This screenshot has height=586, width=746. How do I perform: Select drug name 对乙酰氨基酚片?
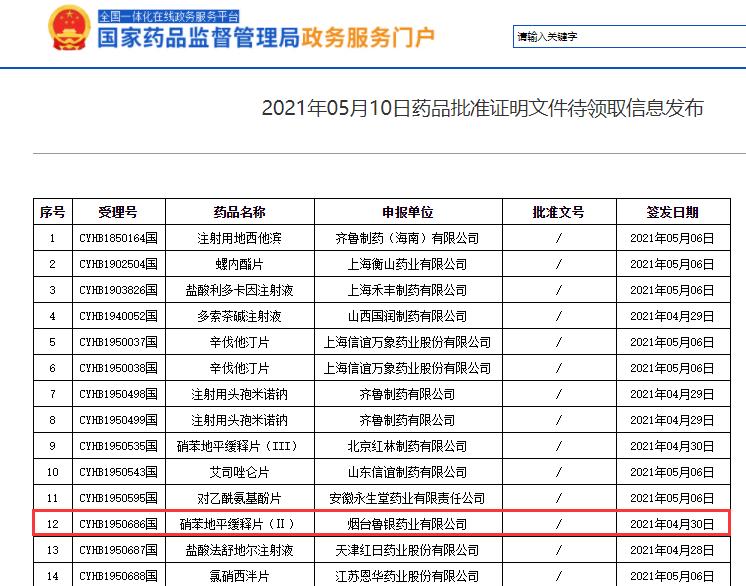239,498
